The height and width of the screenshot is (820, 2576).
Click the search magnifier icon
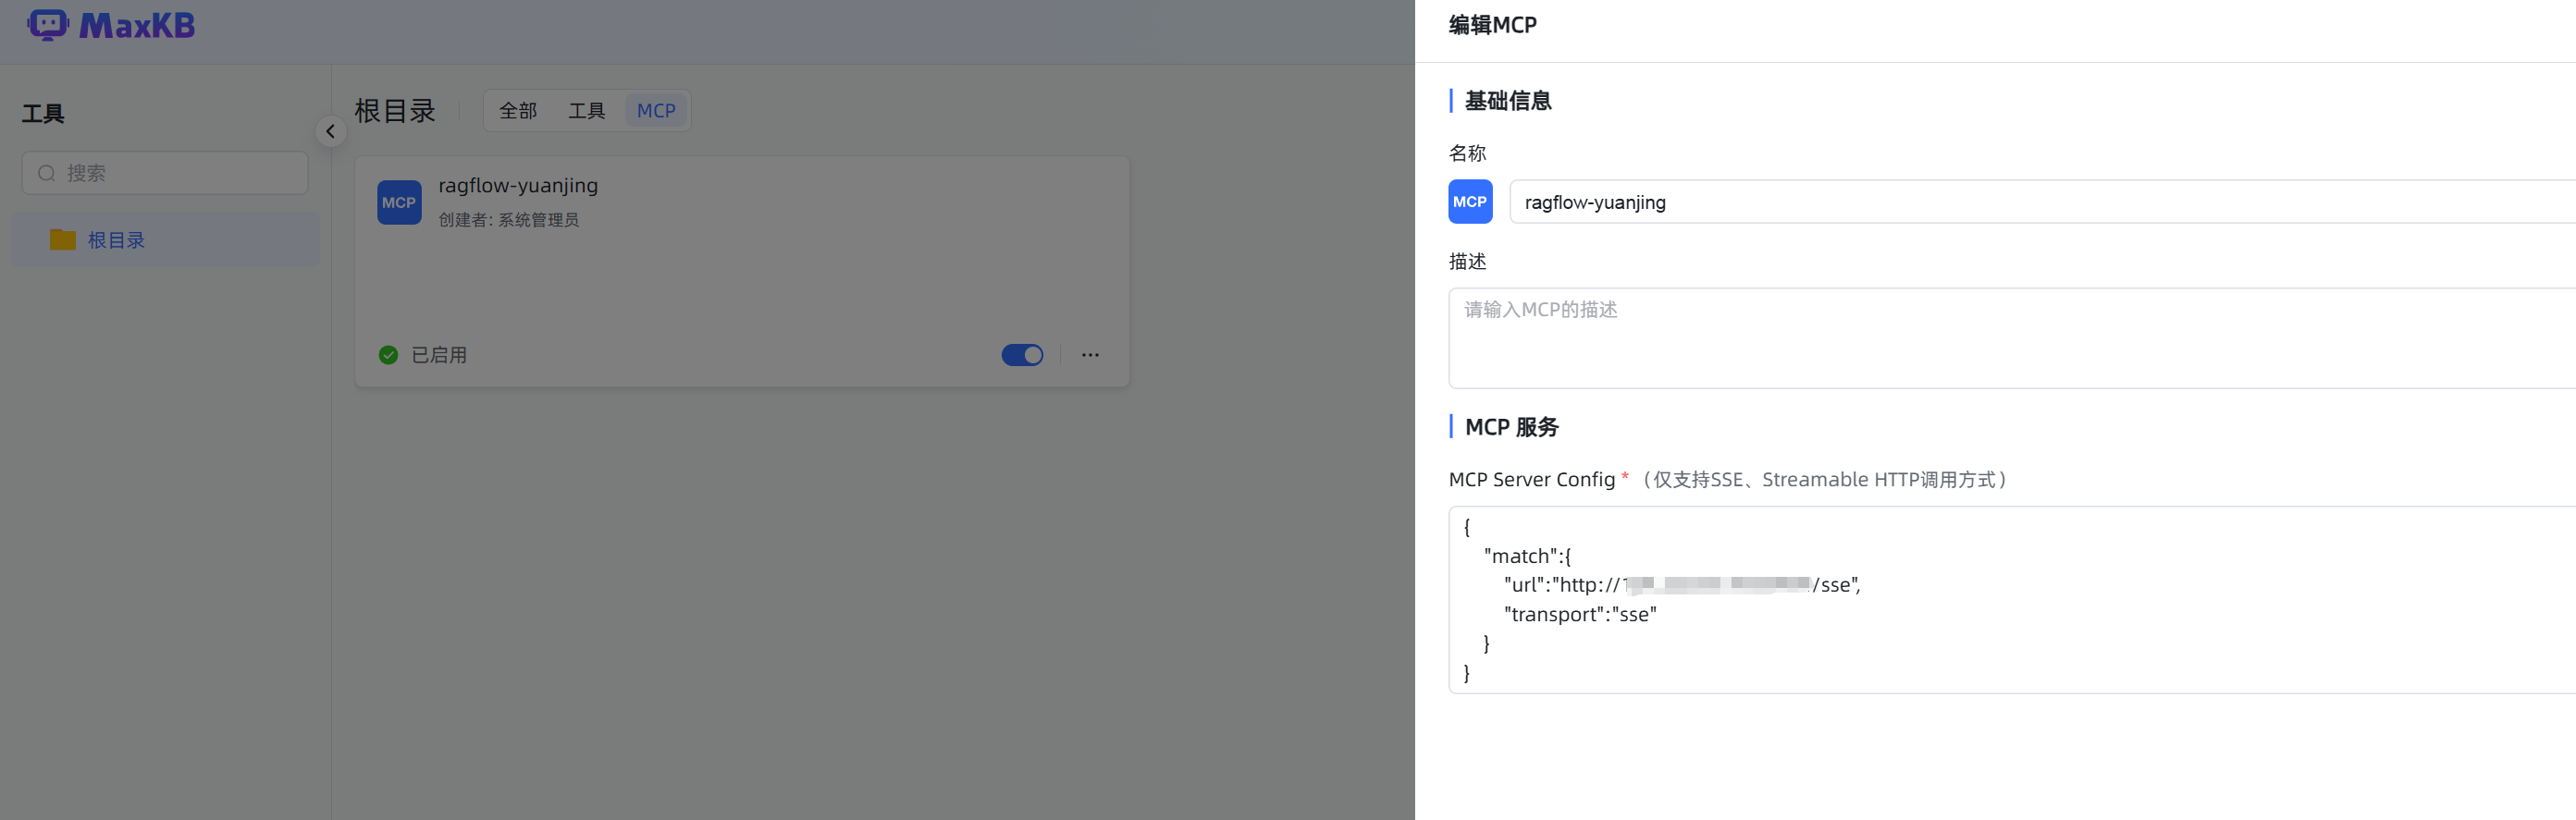(46, 173)
